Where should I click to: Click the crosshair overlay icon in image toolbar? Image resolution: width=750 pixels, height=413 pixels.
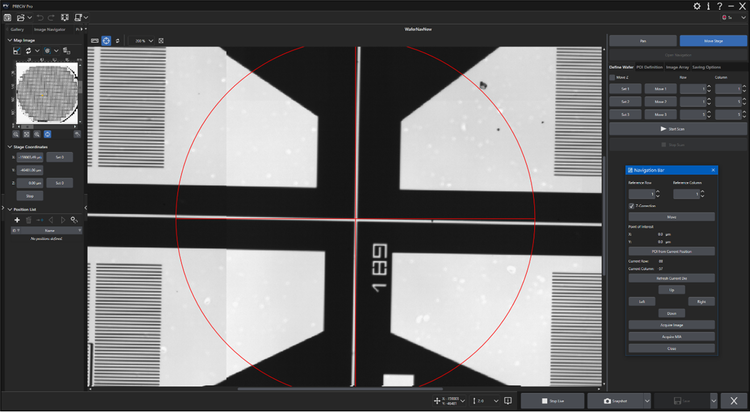coord(106,41)
